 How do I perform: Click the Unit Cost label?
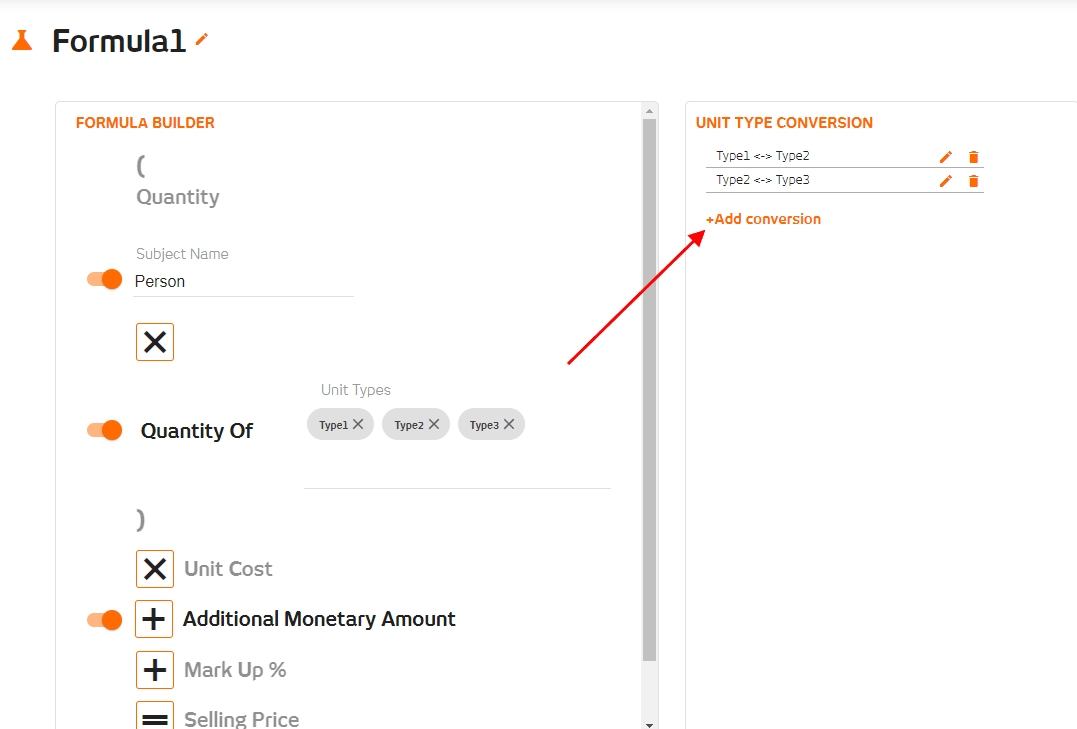coord(228,569)
